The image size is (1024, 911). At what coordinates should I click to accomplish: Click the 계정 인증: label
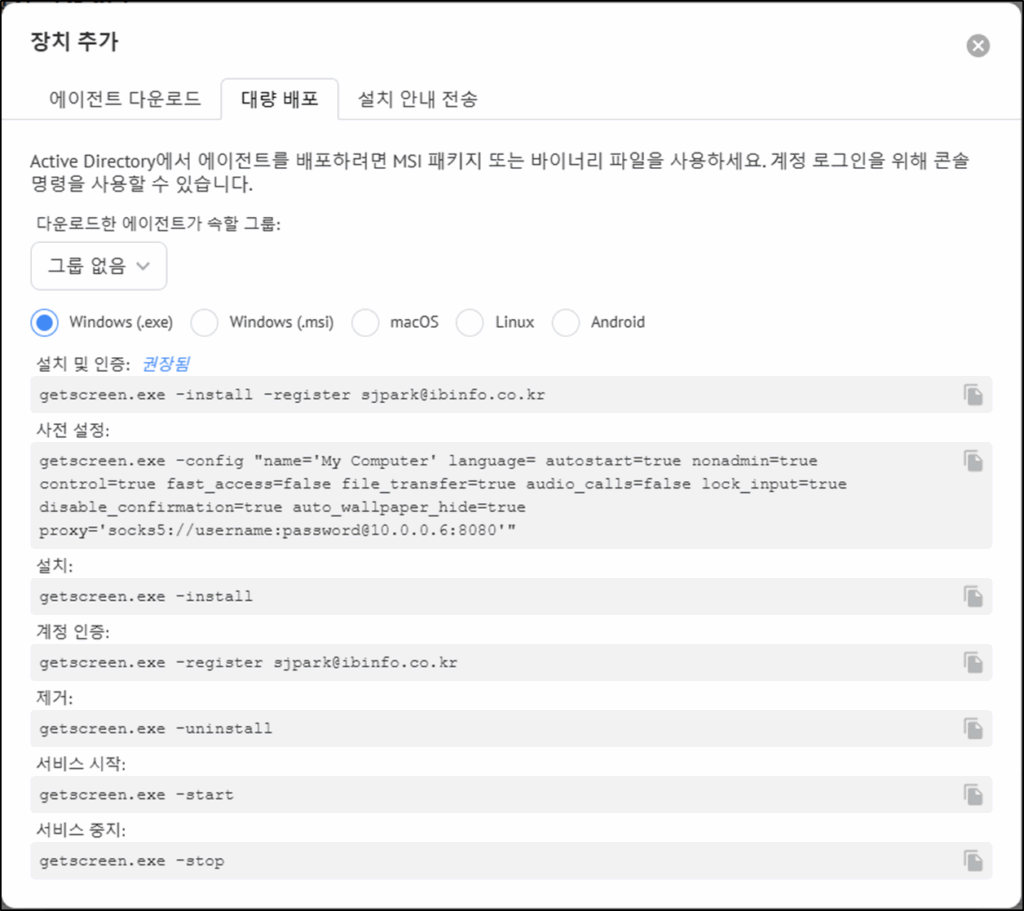pos(72,631)
